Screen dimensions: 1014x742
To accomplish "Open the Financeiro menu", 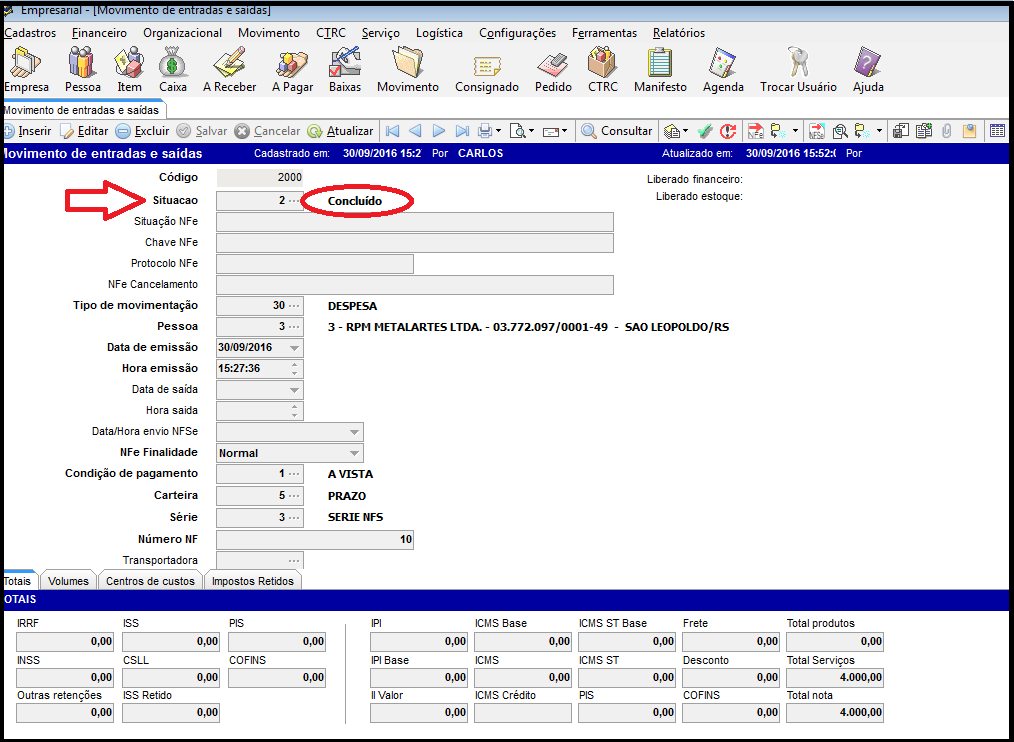I will click(x=99, y=33).
